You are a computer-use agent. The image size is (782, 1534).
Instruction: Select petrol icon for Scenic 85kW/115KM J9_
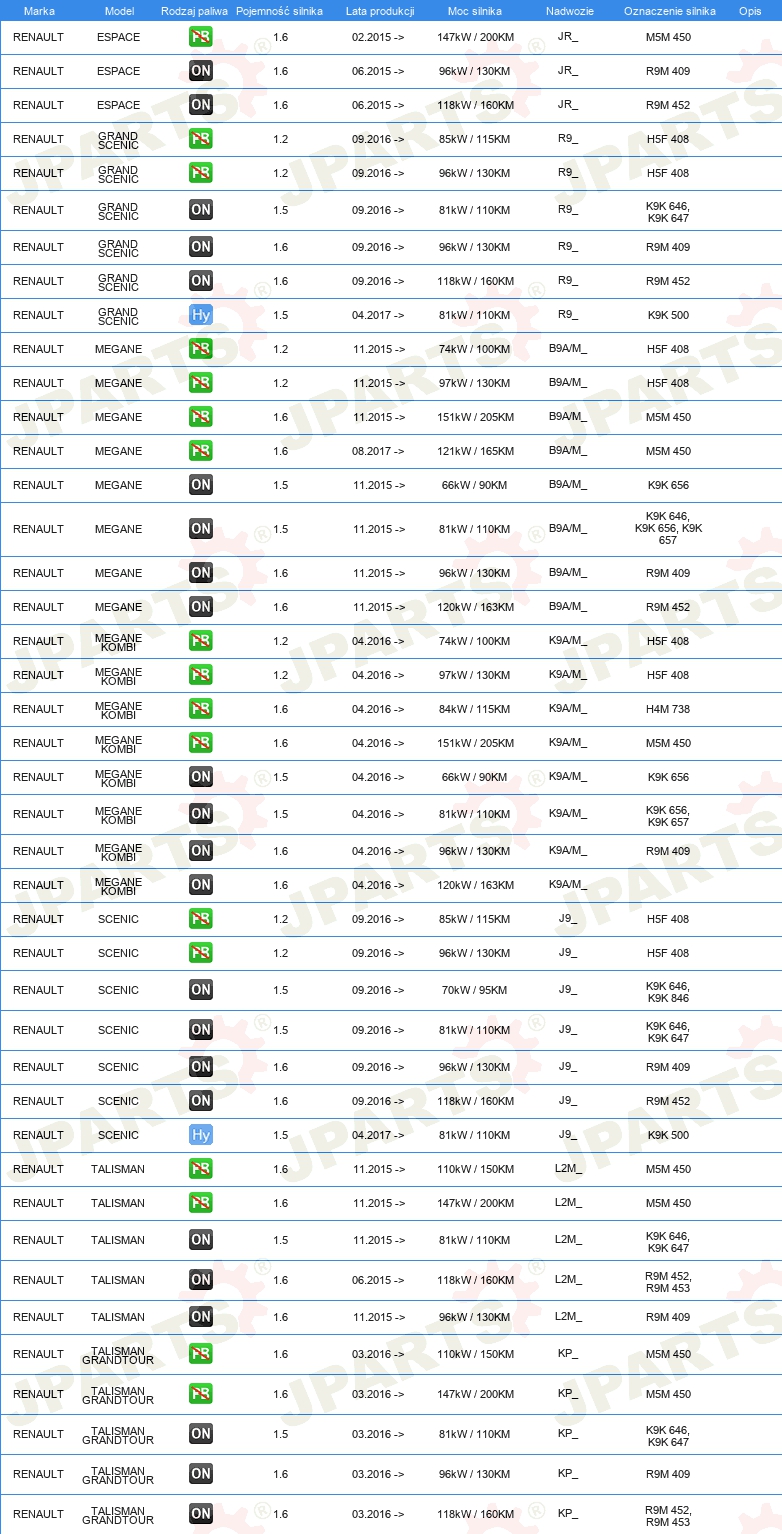(x=201, y=919)
